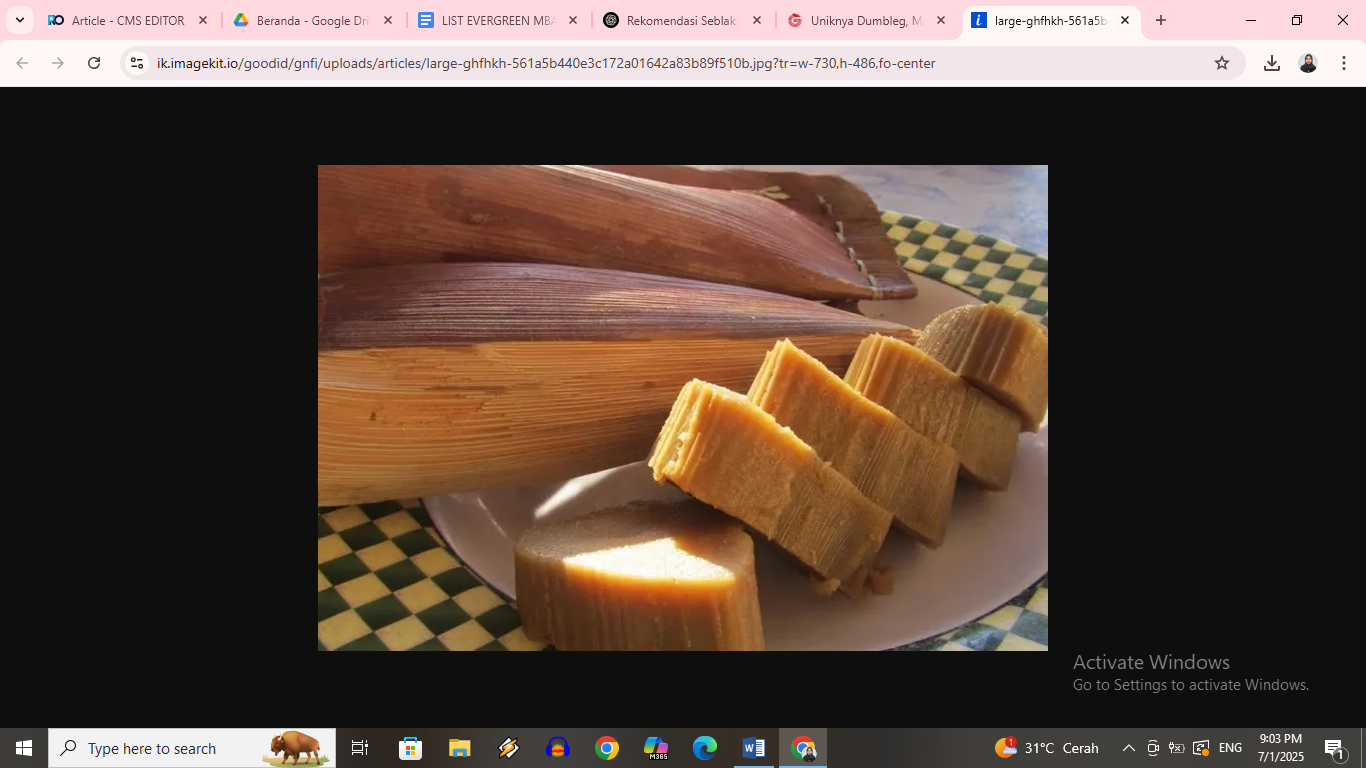Open a new browser tab
This screenshot has height=768, width=1366.
click(x=1160, y=20)
